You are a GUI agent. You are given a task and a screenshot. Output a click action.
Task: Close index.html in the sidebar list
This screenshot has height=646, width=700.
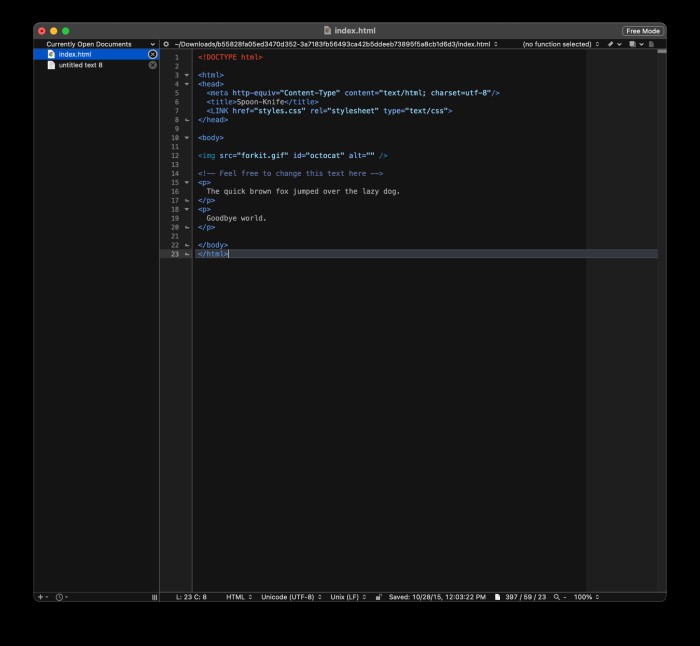click(x=153, y=54)
